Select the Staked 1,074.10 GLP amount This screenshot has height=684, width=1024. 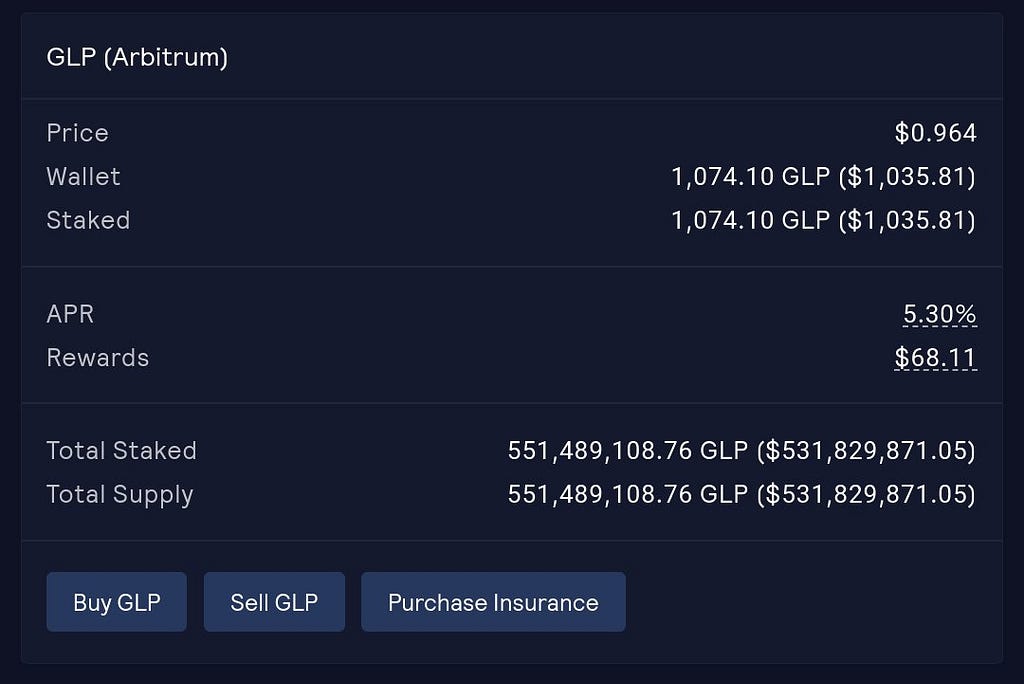(751, 221)
